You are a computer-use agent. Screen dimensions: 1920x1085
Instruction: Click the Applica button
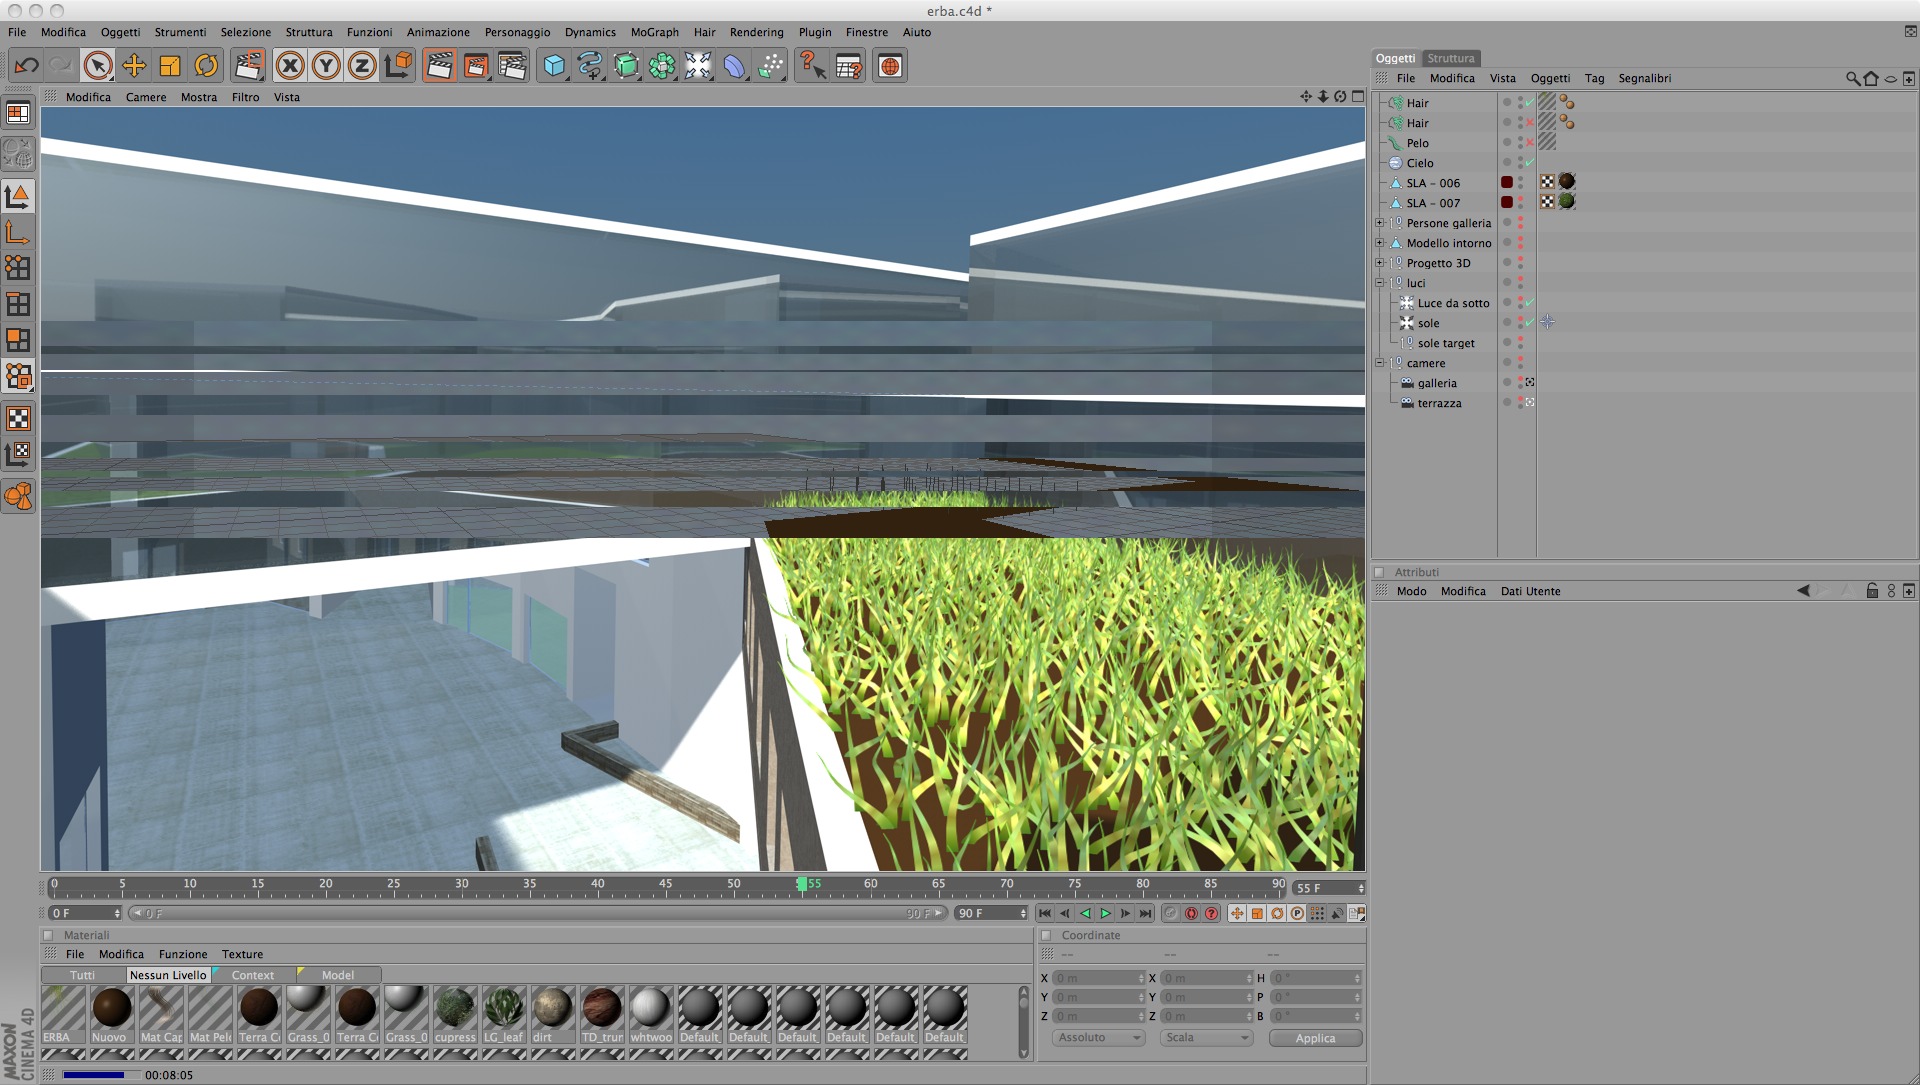coord(1315,1038)
